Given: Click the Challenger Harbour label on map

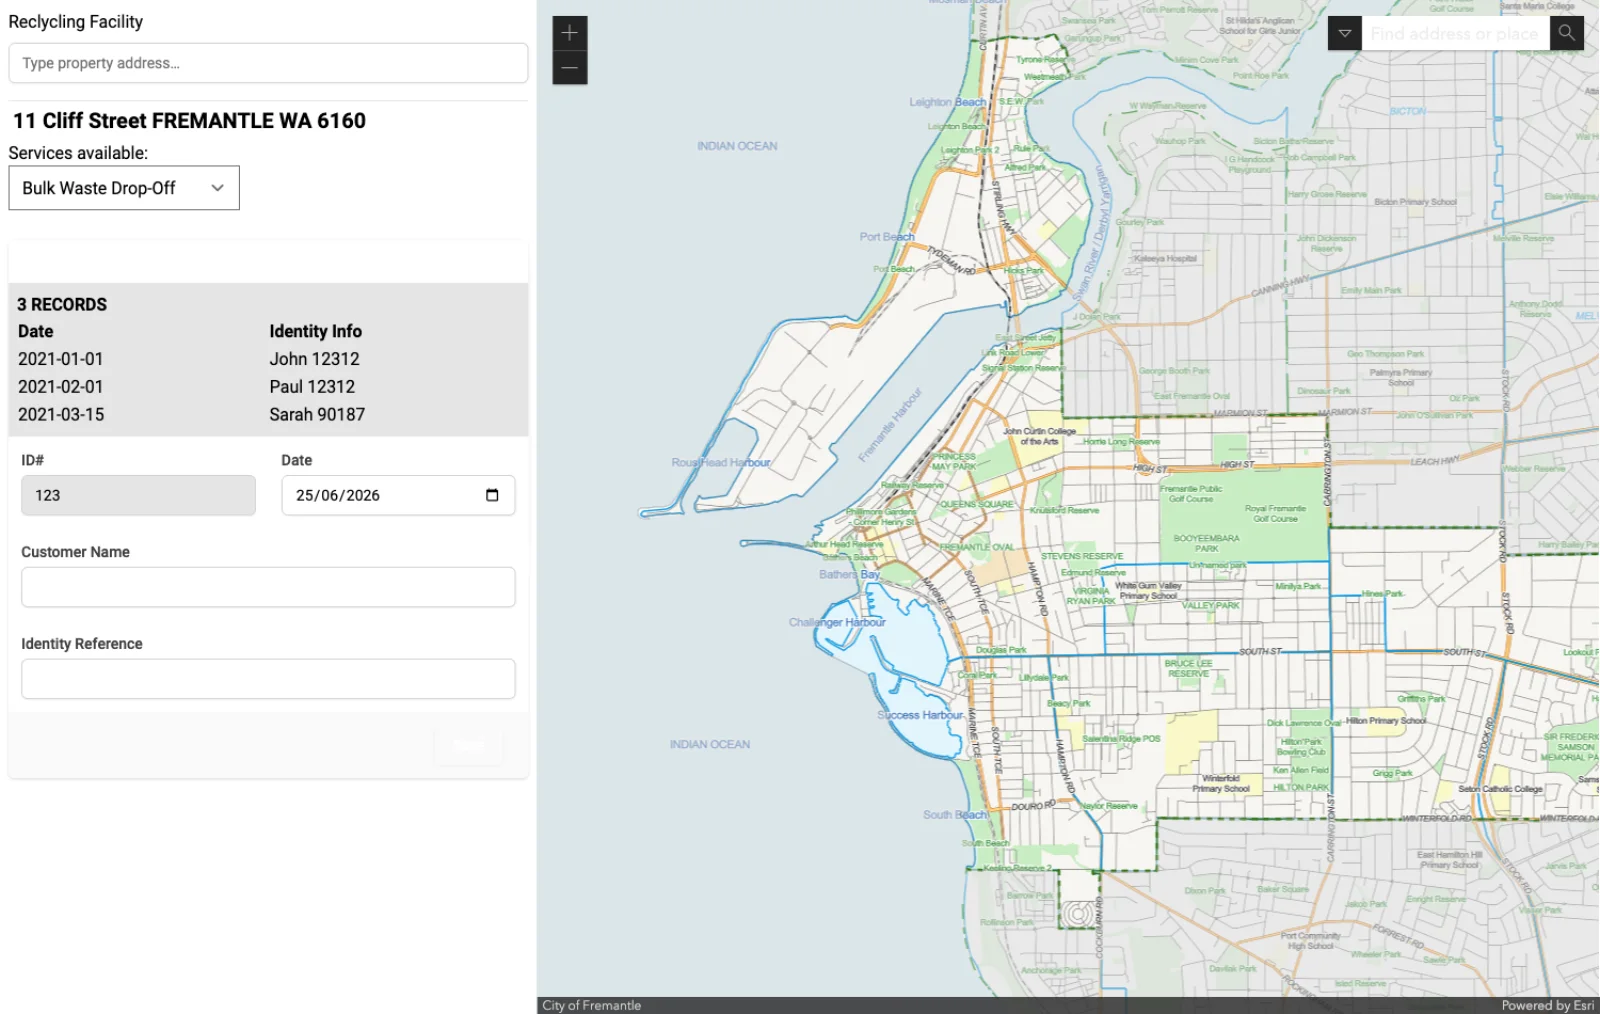Looking at the screenshot, I should click(x=837, y=622).
